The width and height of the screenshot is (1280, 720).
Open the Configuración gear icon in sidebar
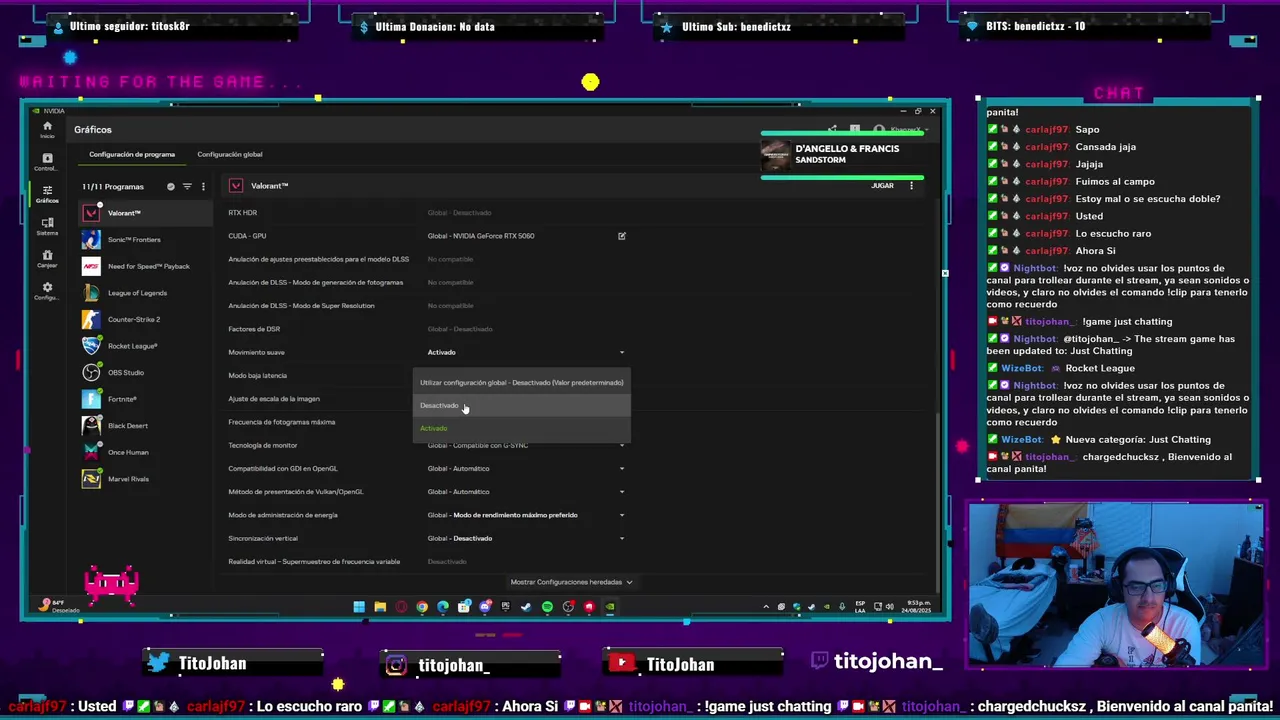47,290
